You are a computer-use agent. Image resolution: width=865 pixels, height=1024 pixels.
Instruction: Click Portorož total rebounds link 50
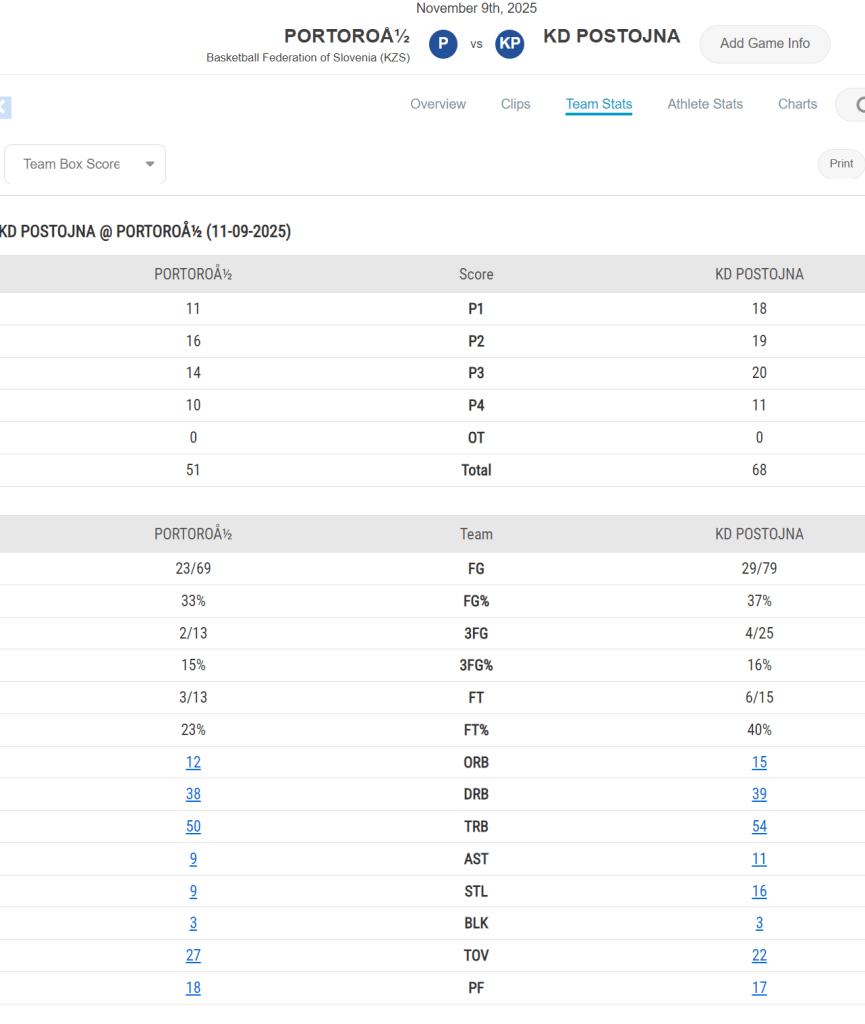(x=193, y=827)
